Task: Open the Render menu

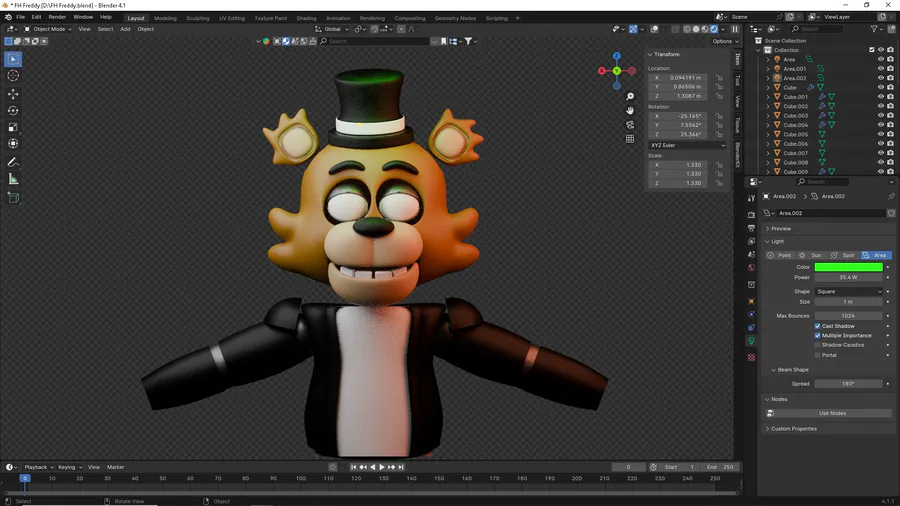Action: point(57,17)
